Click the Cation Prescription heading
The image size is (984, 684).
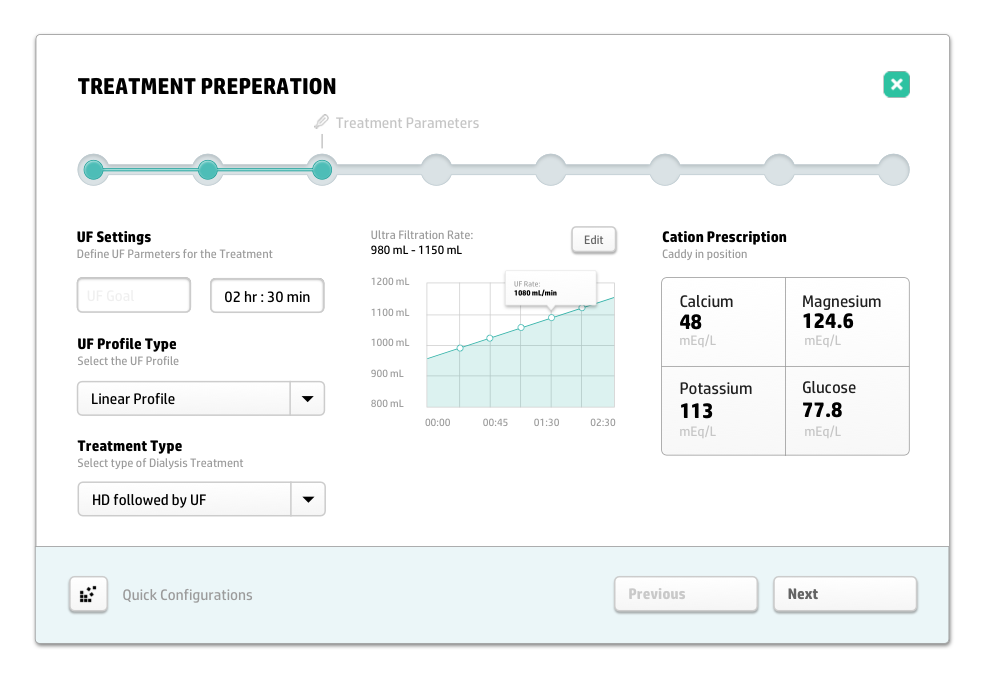724,237
